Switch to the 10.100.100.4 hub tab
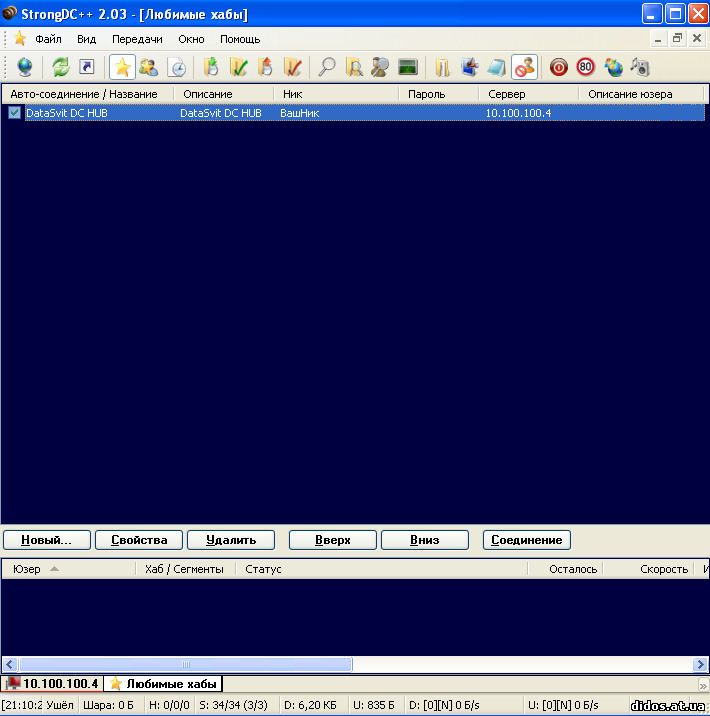Screen dimensions: 710x716 [52, 683]
